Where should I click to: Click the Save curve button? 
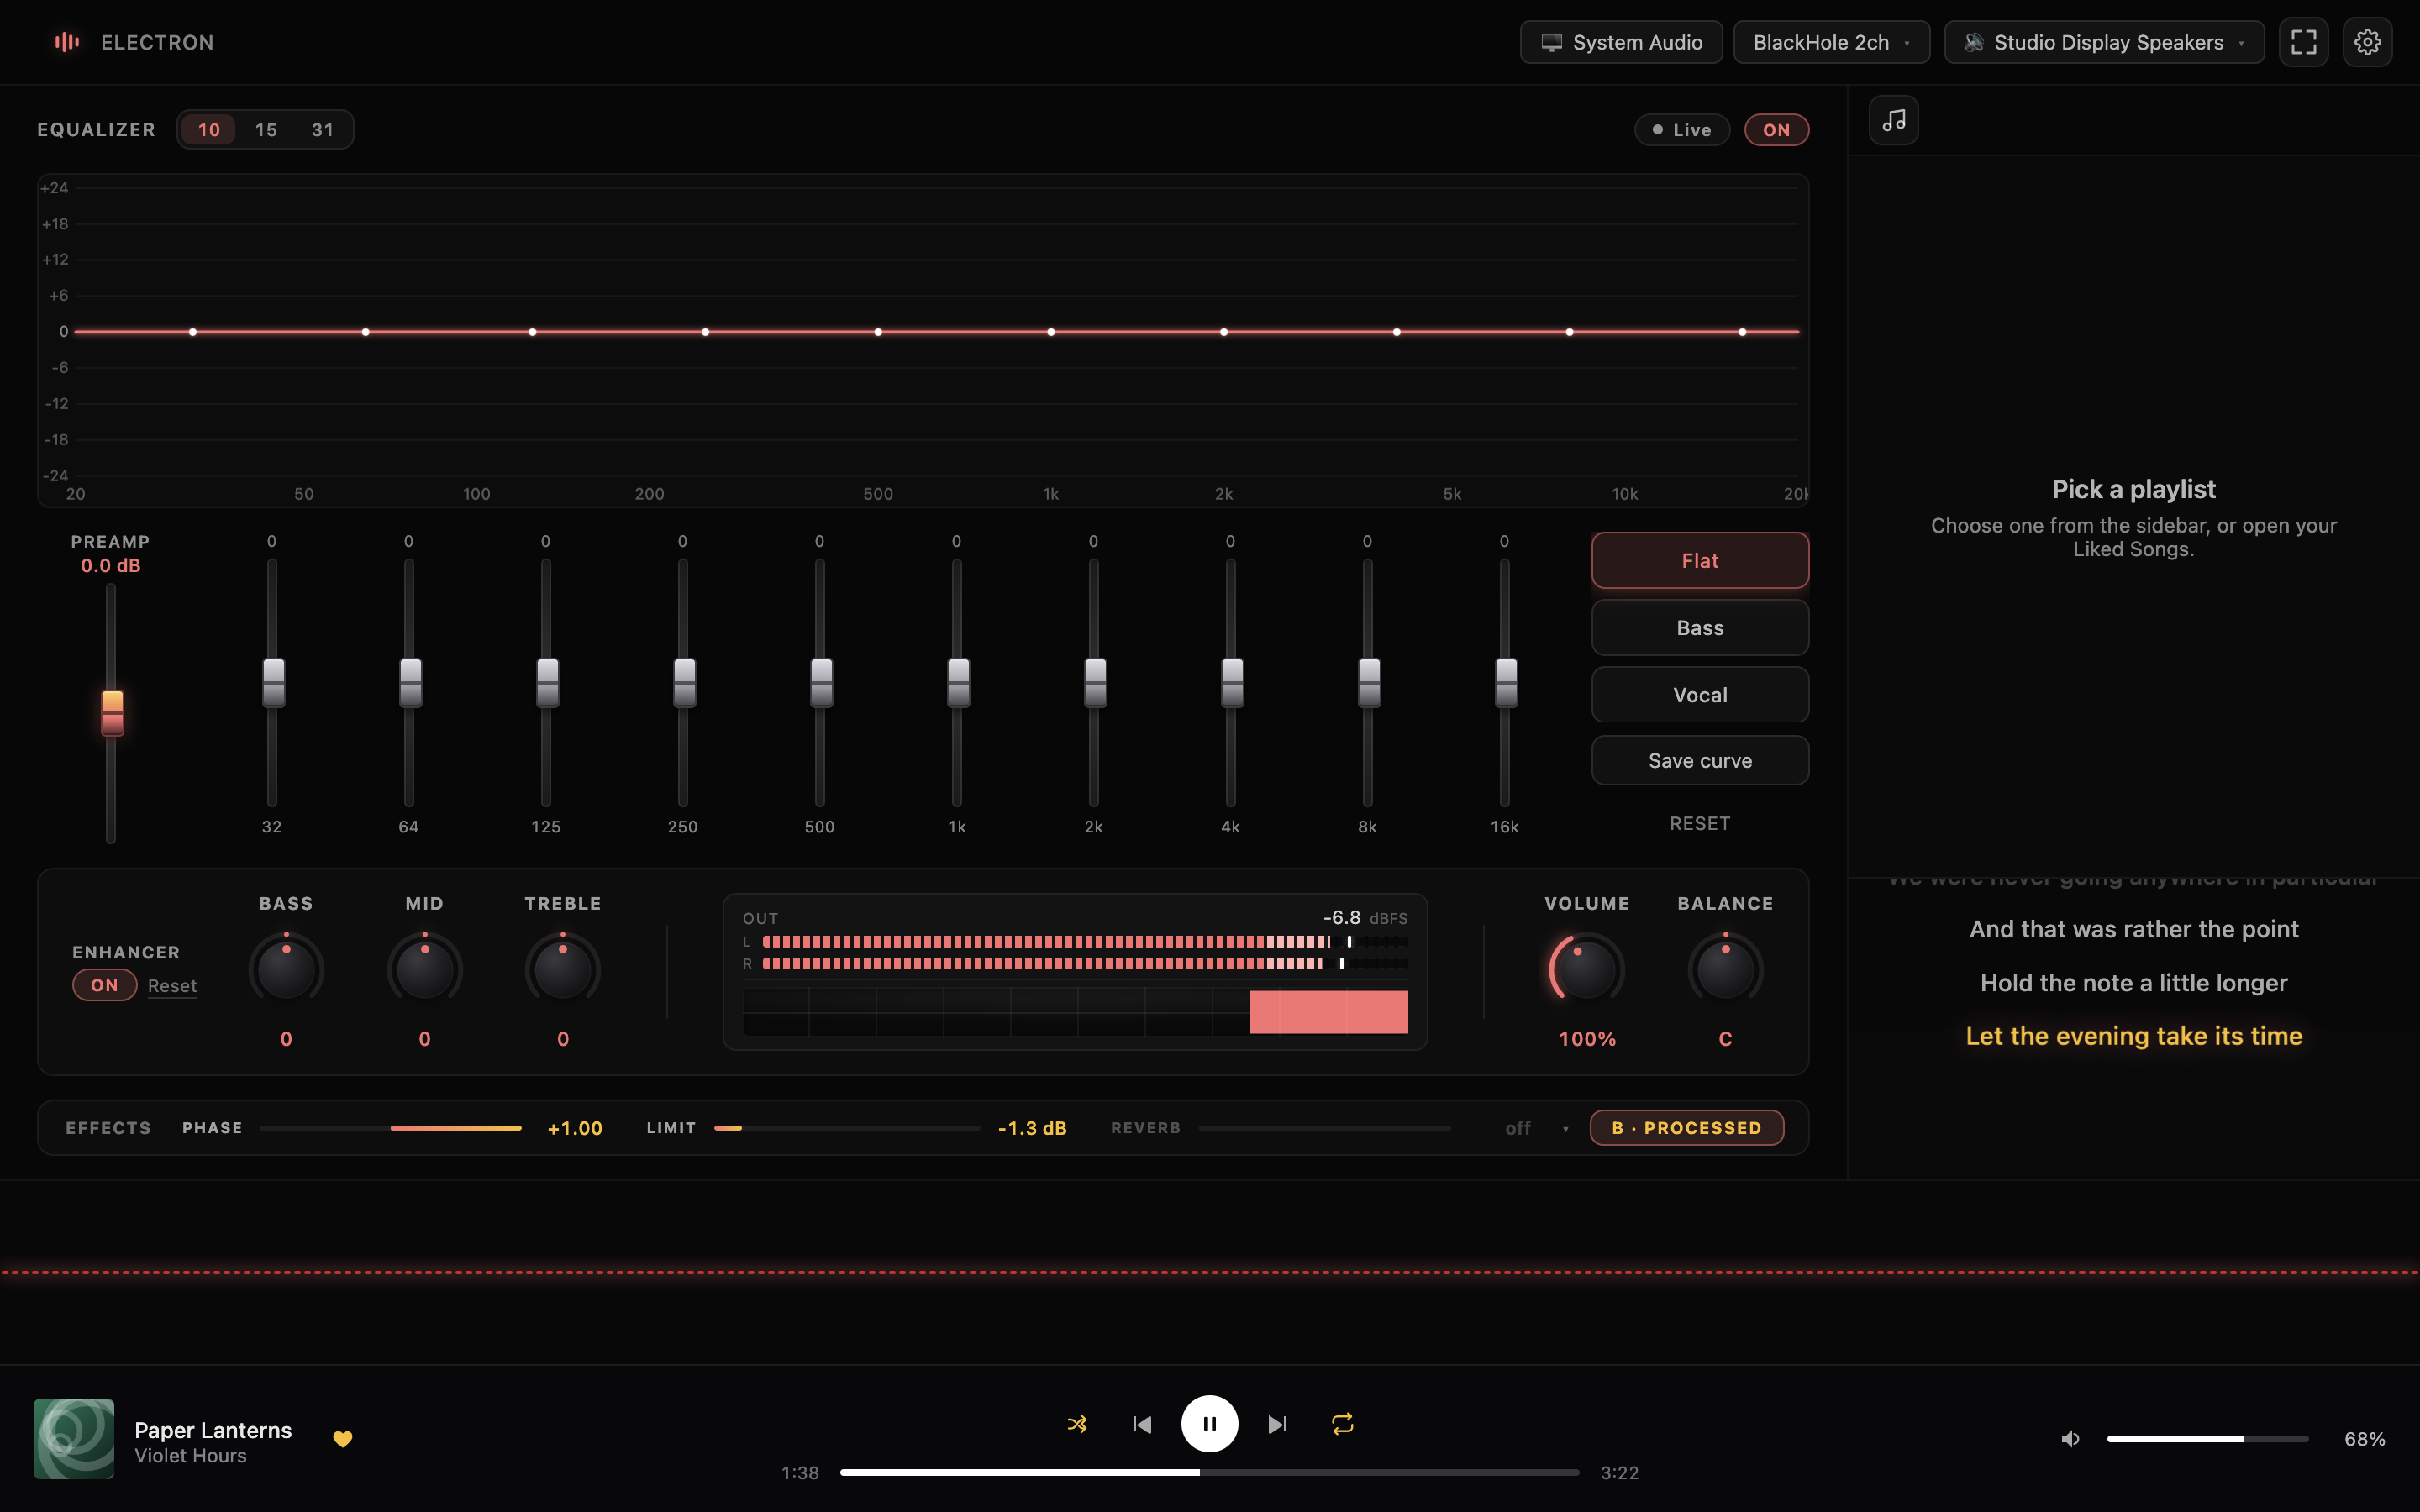(1700, 760)
